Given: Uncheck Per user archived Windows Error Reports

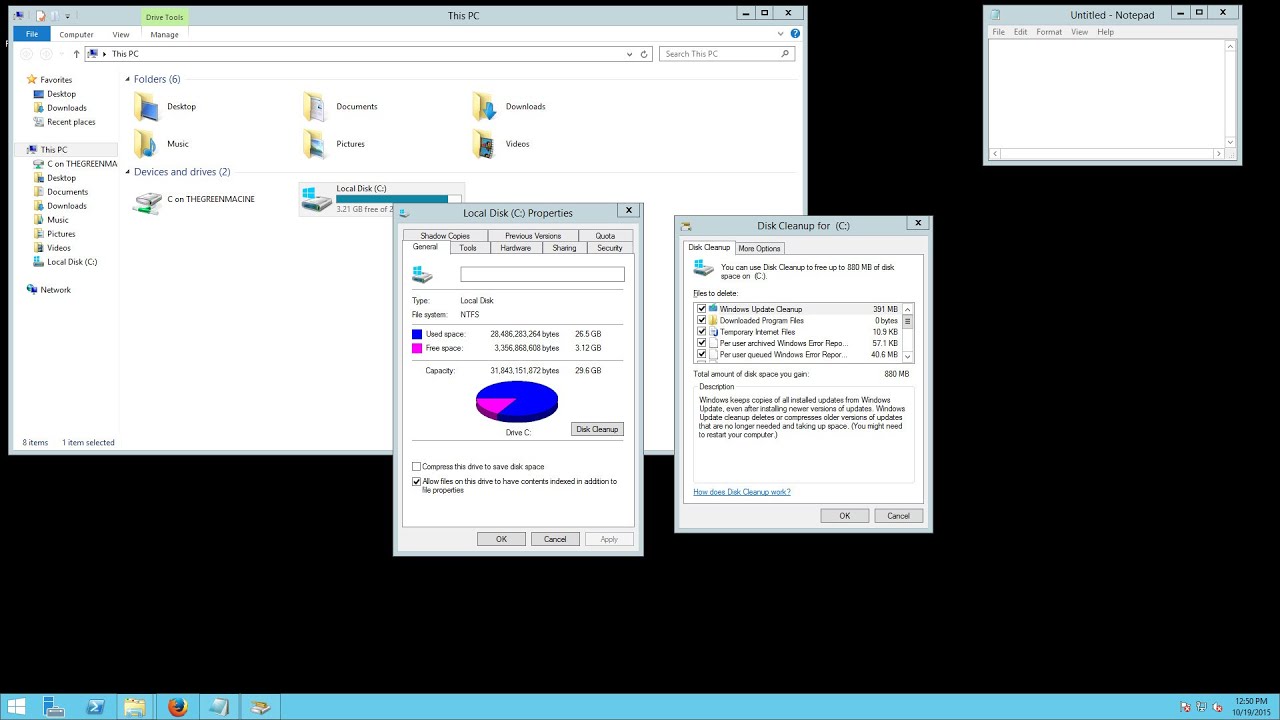Looking at the screenshot, I should coord(701,343).
